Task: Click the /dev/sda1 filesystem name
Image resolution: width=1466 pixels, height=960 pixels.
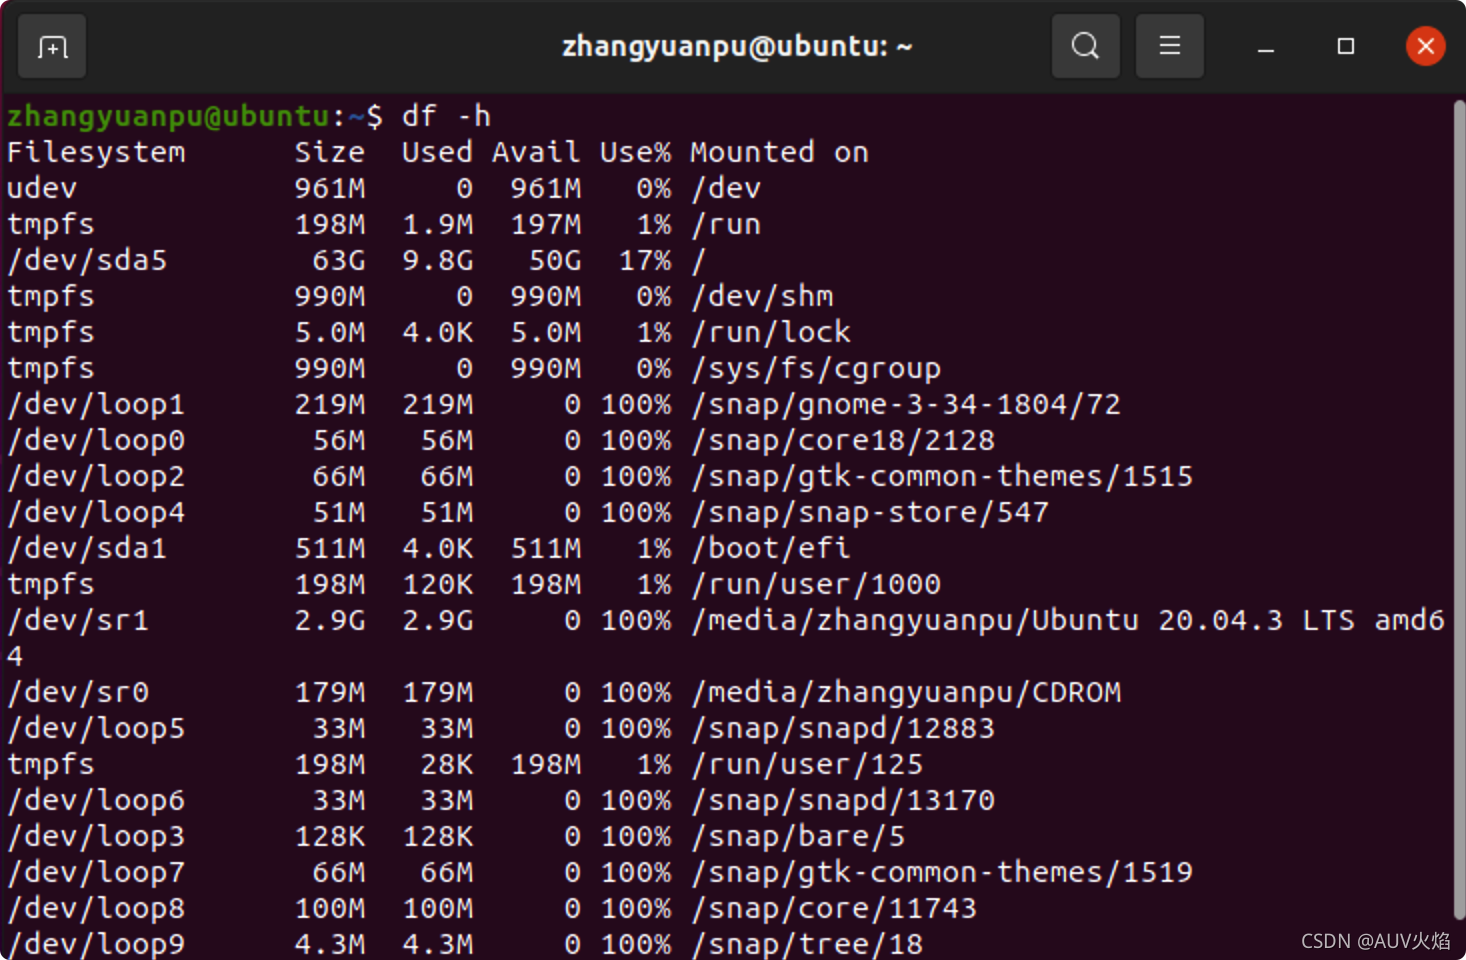Action: pos(87,548)
